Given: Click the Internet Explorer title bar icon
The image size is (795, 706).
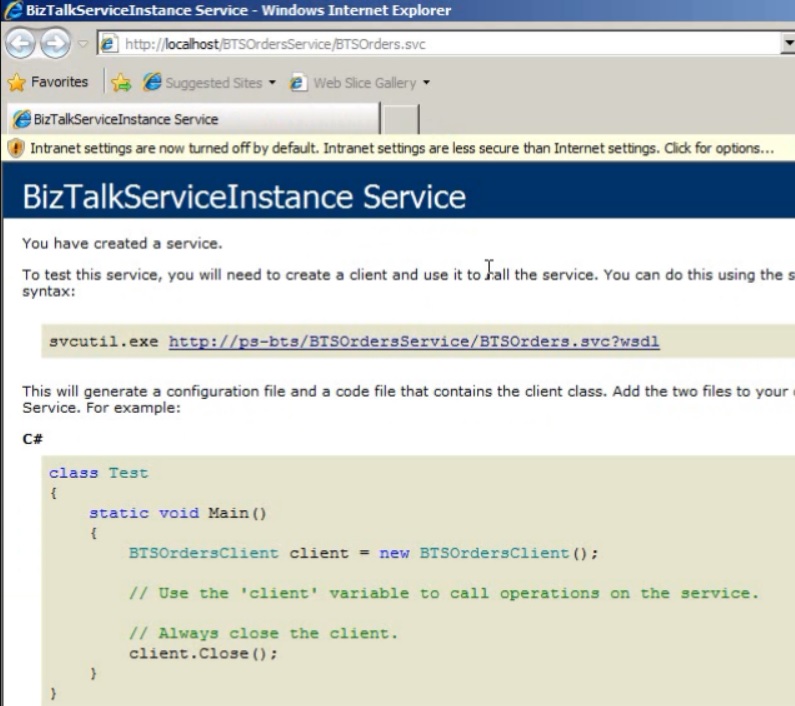Looking at the screenshot, I should click(x=13, y=10).
